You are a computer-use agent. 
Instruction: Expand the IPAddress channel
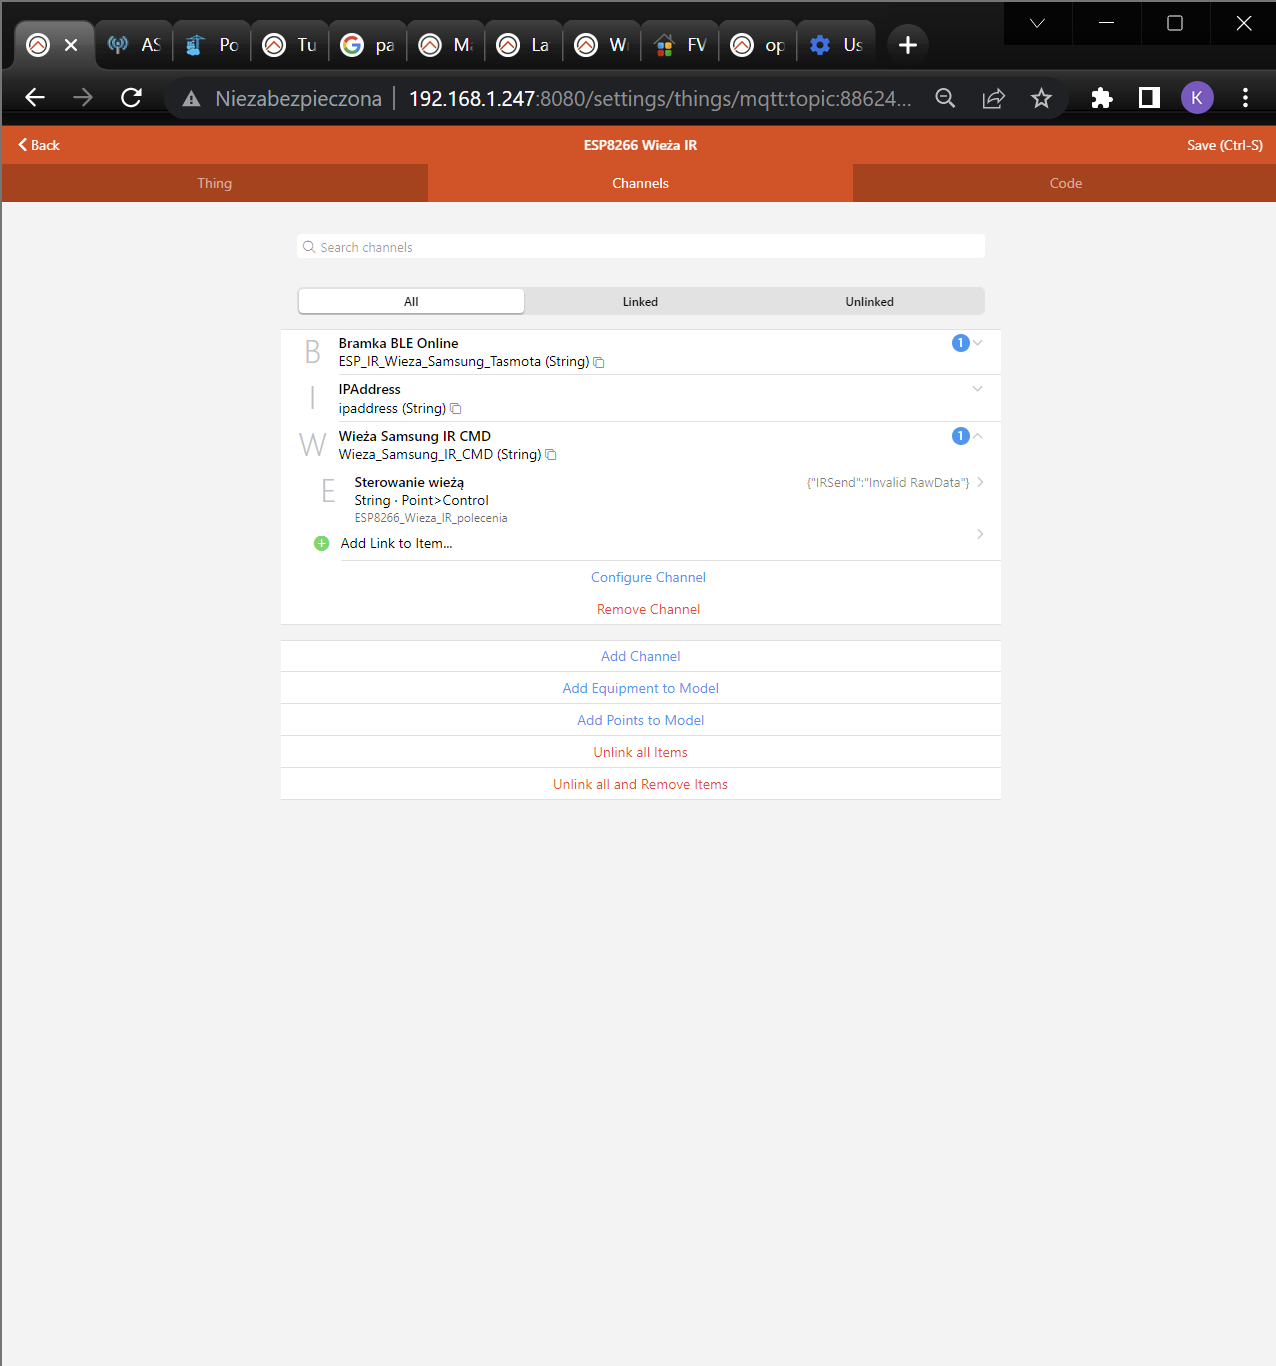point(978,389)
